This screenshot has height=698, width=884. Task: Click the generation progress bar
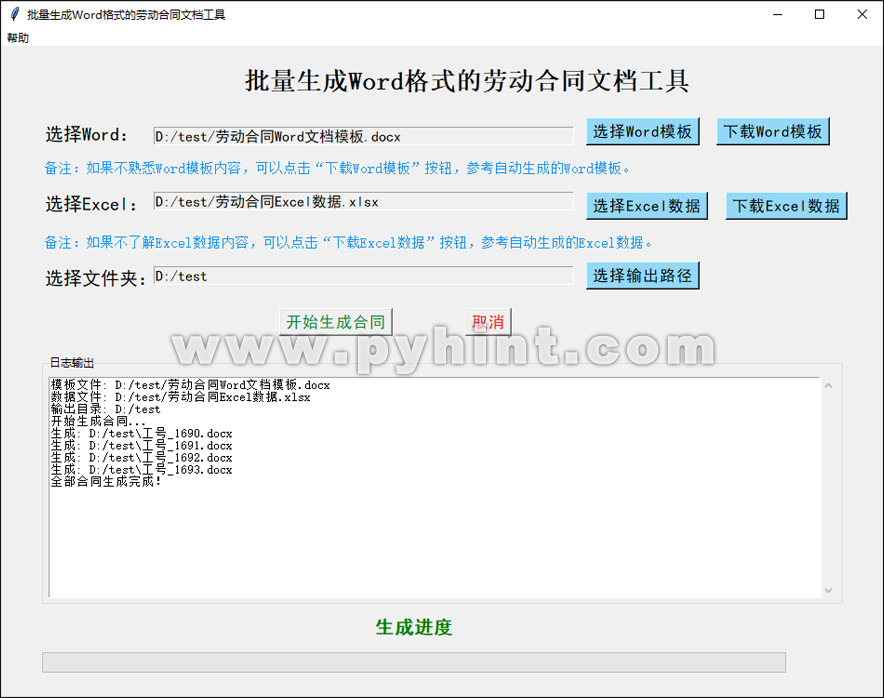coord(413,662)
